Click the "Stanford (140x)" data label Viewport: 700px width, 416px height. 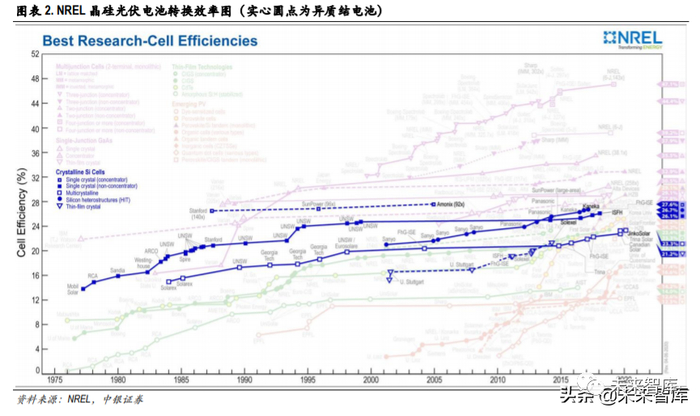[198, 213]
